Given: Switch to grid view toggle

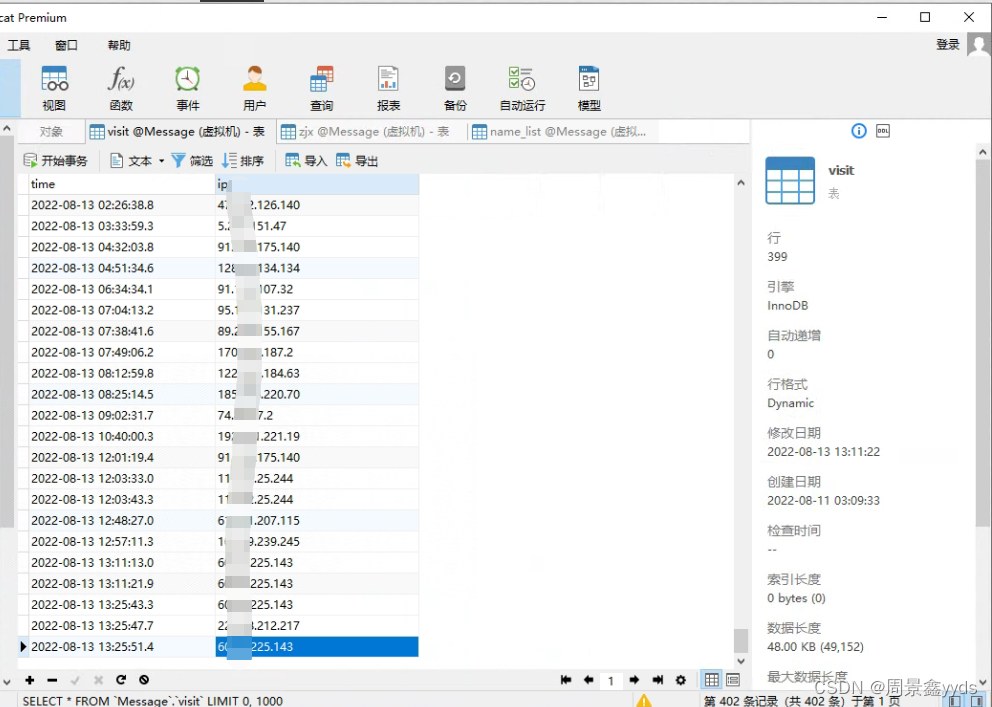Looking at the screenshot, I should 712,680.
